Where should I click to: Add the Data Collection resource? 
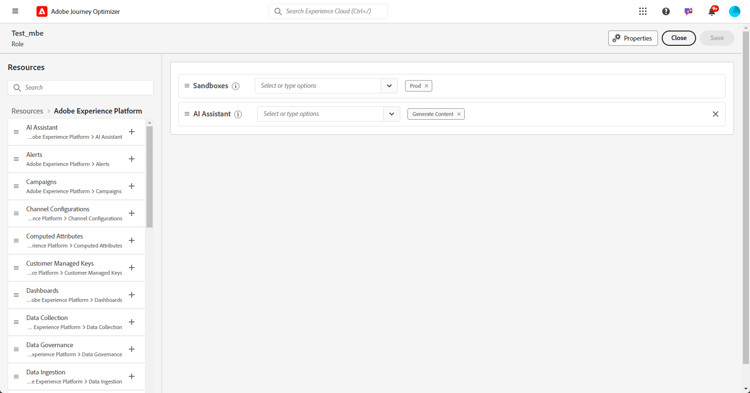(x=132, y=322)
